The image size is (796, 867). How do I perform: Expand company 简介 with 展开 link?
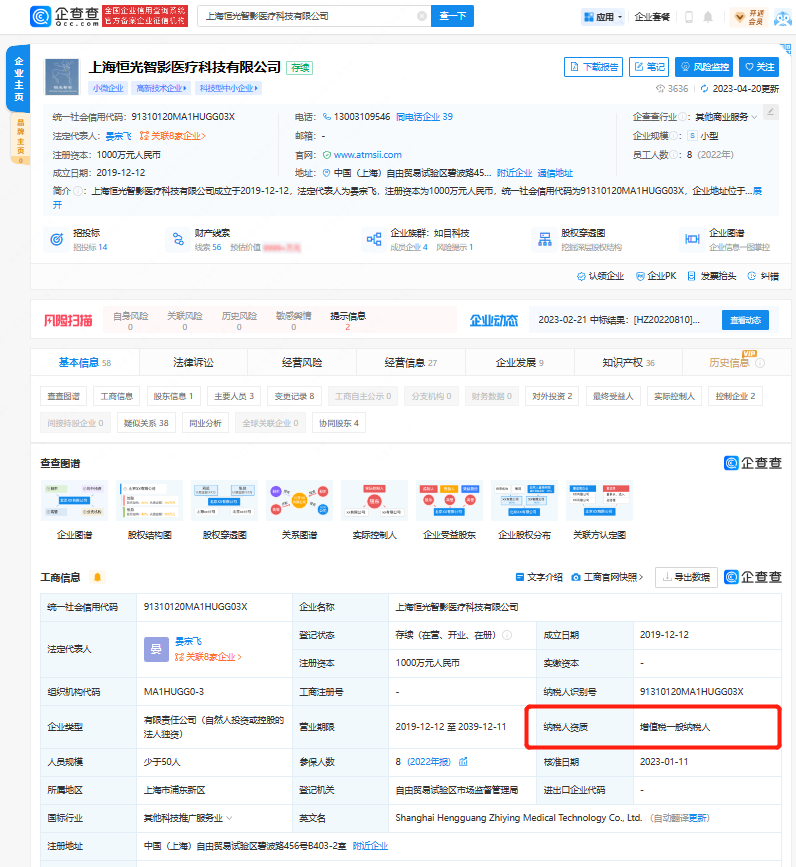(x=757, y=191)
